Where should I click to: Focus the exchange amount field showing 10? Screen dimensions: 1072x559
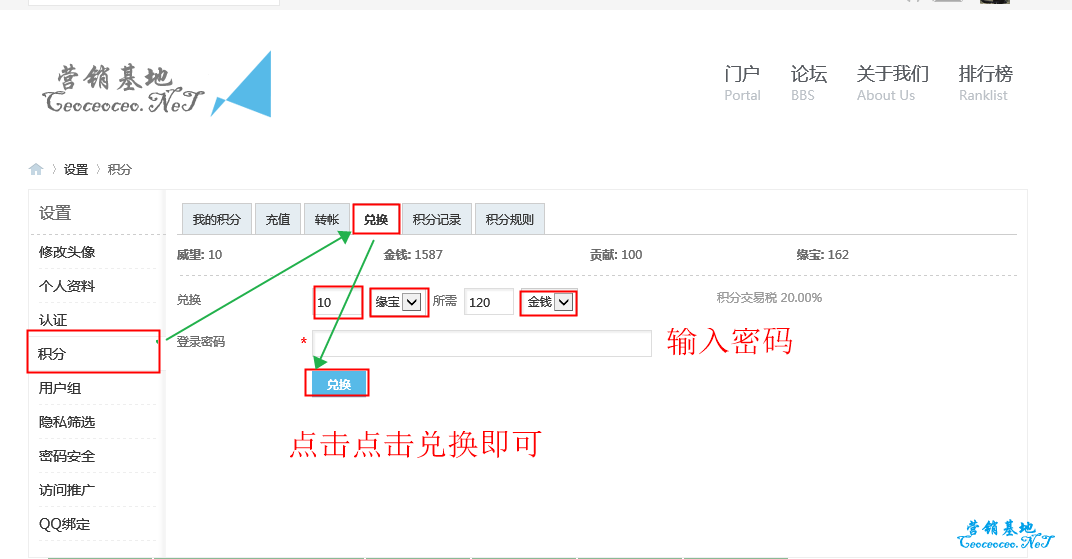point(336,302)
